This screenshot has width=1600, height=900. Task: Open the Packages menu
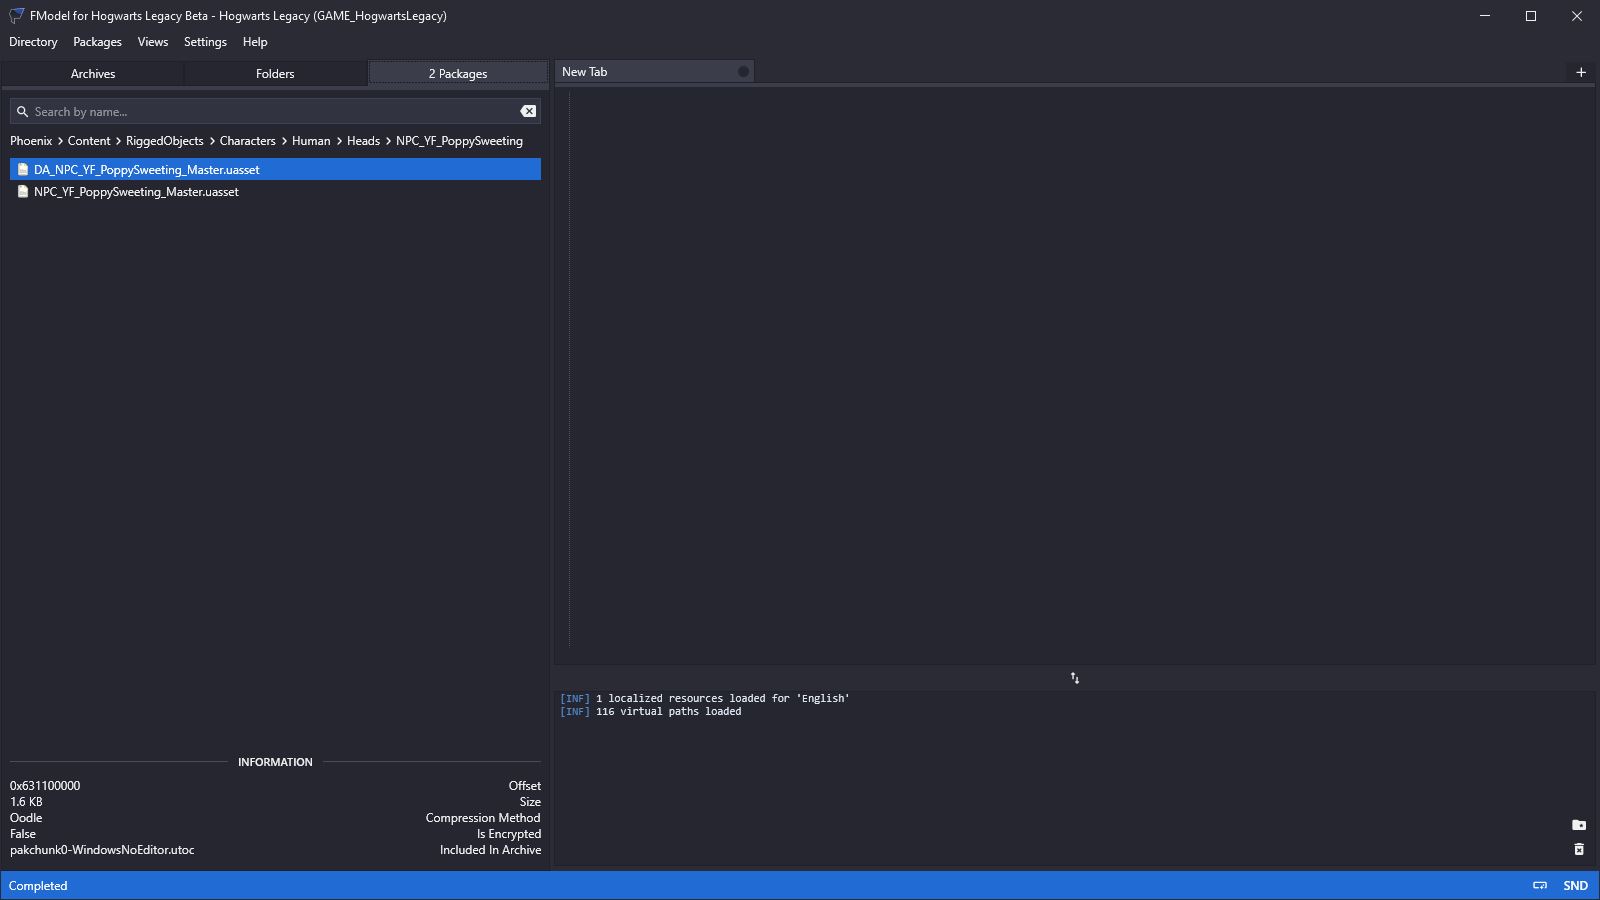tap(97, 42)
